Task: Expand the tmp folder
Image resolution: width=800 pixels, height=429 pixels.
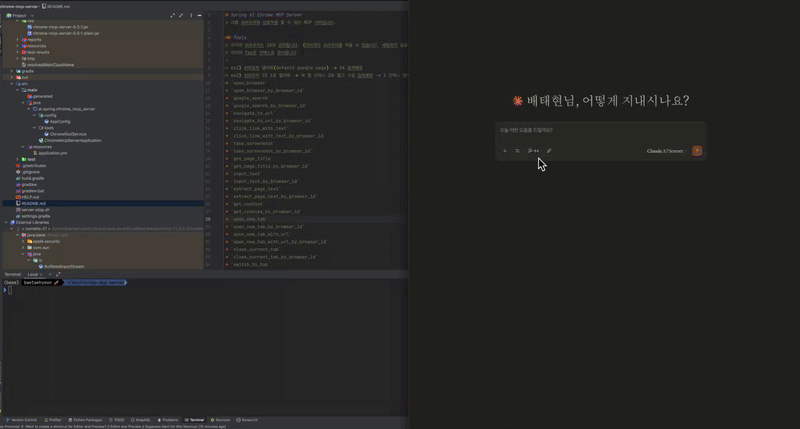Action: click(x=17, y=58)
